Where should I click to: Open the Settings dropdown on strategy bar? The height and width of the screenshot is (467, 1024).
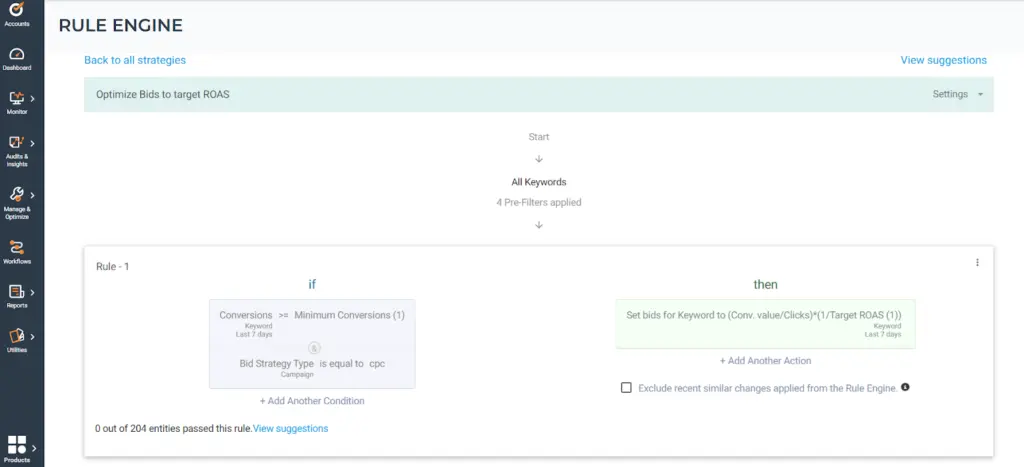pos(957,94)
